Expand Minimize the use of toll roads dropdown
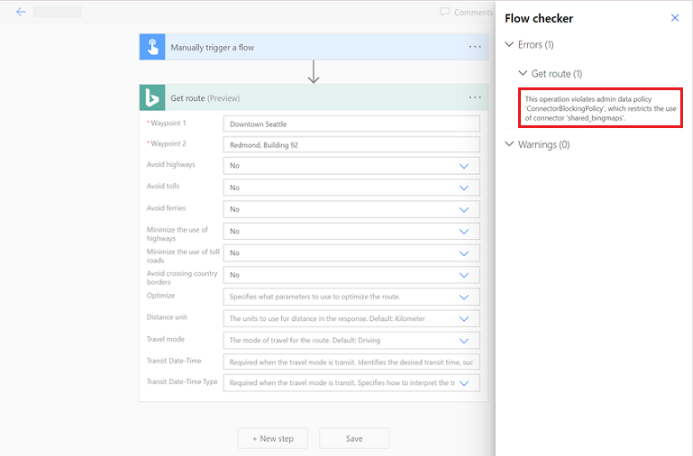693x456 pixels. (351, 253)
